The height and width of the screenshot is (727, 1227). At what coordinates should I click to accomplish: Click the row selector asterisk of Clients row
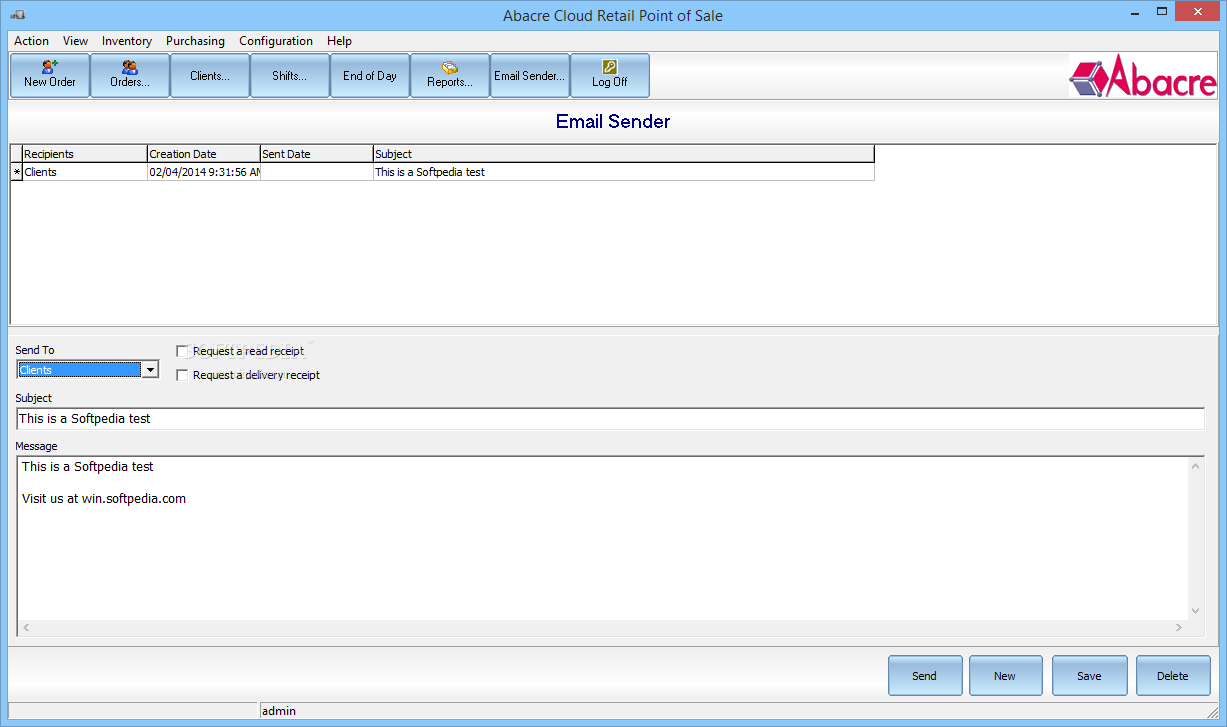pyautogui.click(x=16, y=172)
